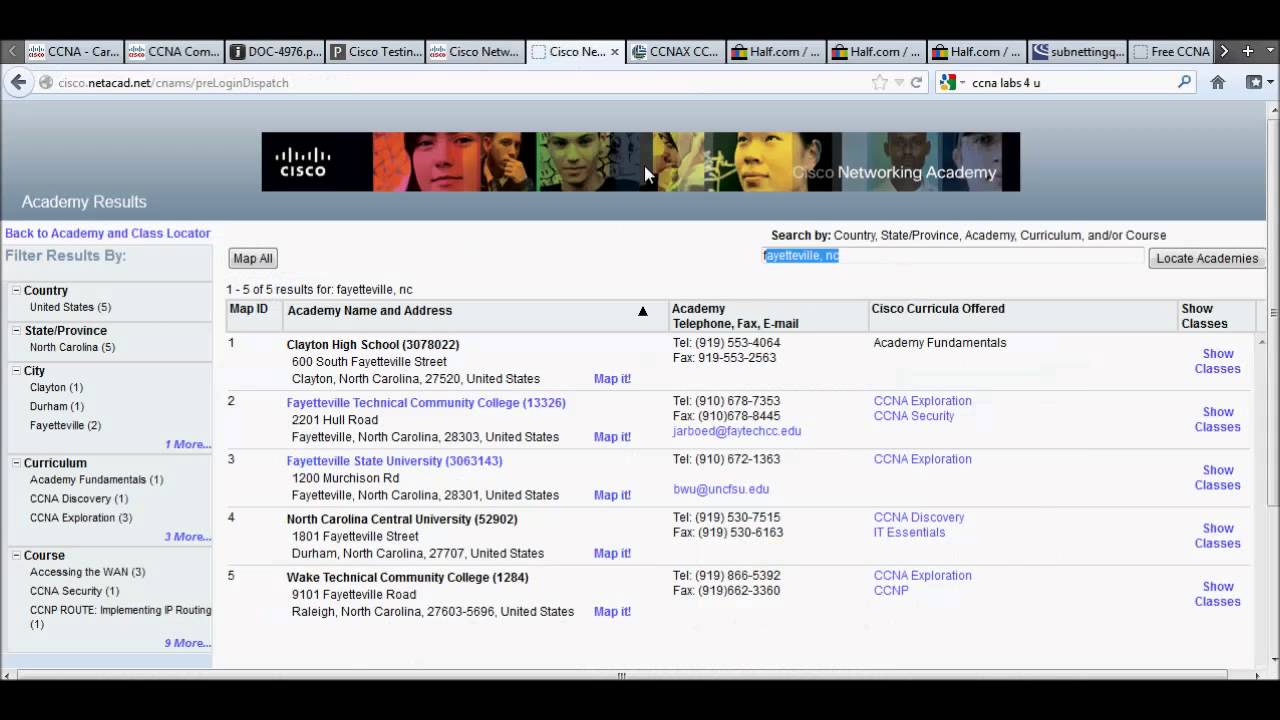Reload the page with the refresh icon
Viewport: 1280px width, 720px height.
tap(916, 83)
